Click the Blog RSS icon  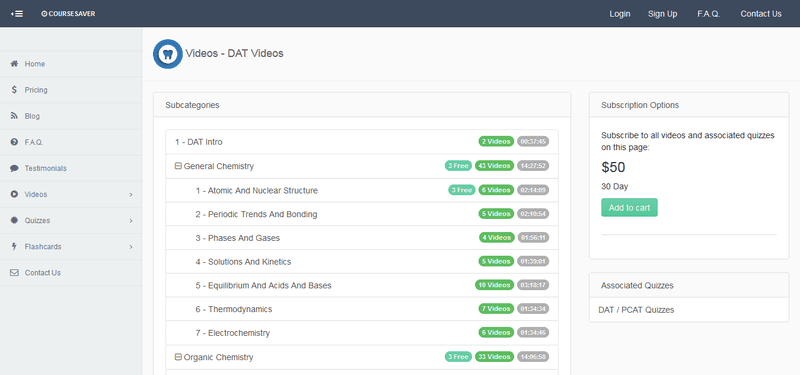(14, 116)
